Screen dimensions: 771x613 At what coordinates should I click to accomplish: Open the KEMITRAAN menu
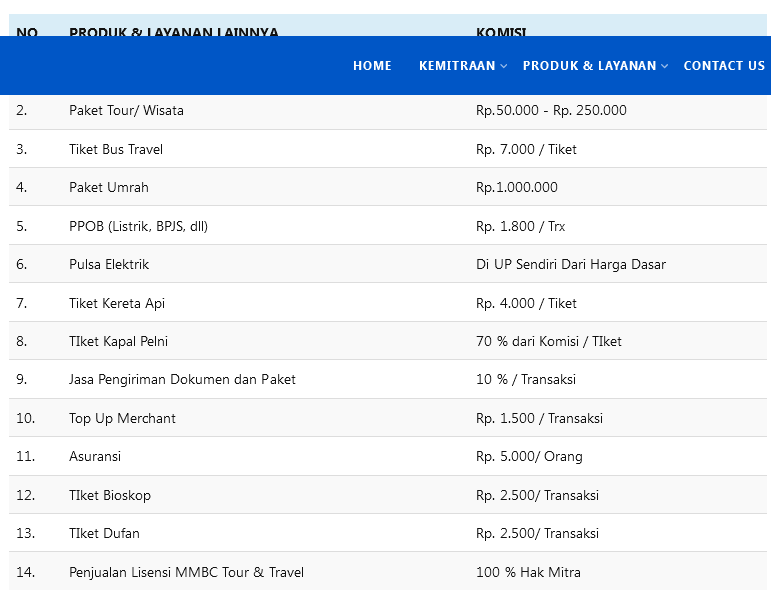[457, 66]
